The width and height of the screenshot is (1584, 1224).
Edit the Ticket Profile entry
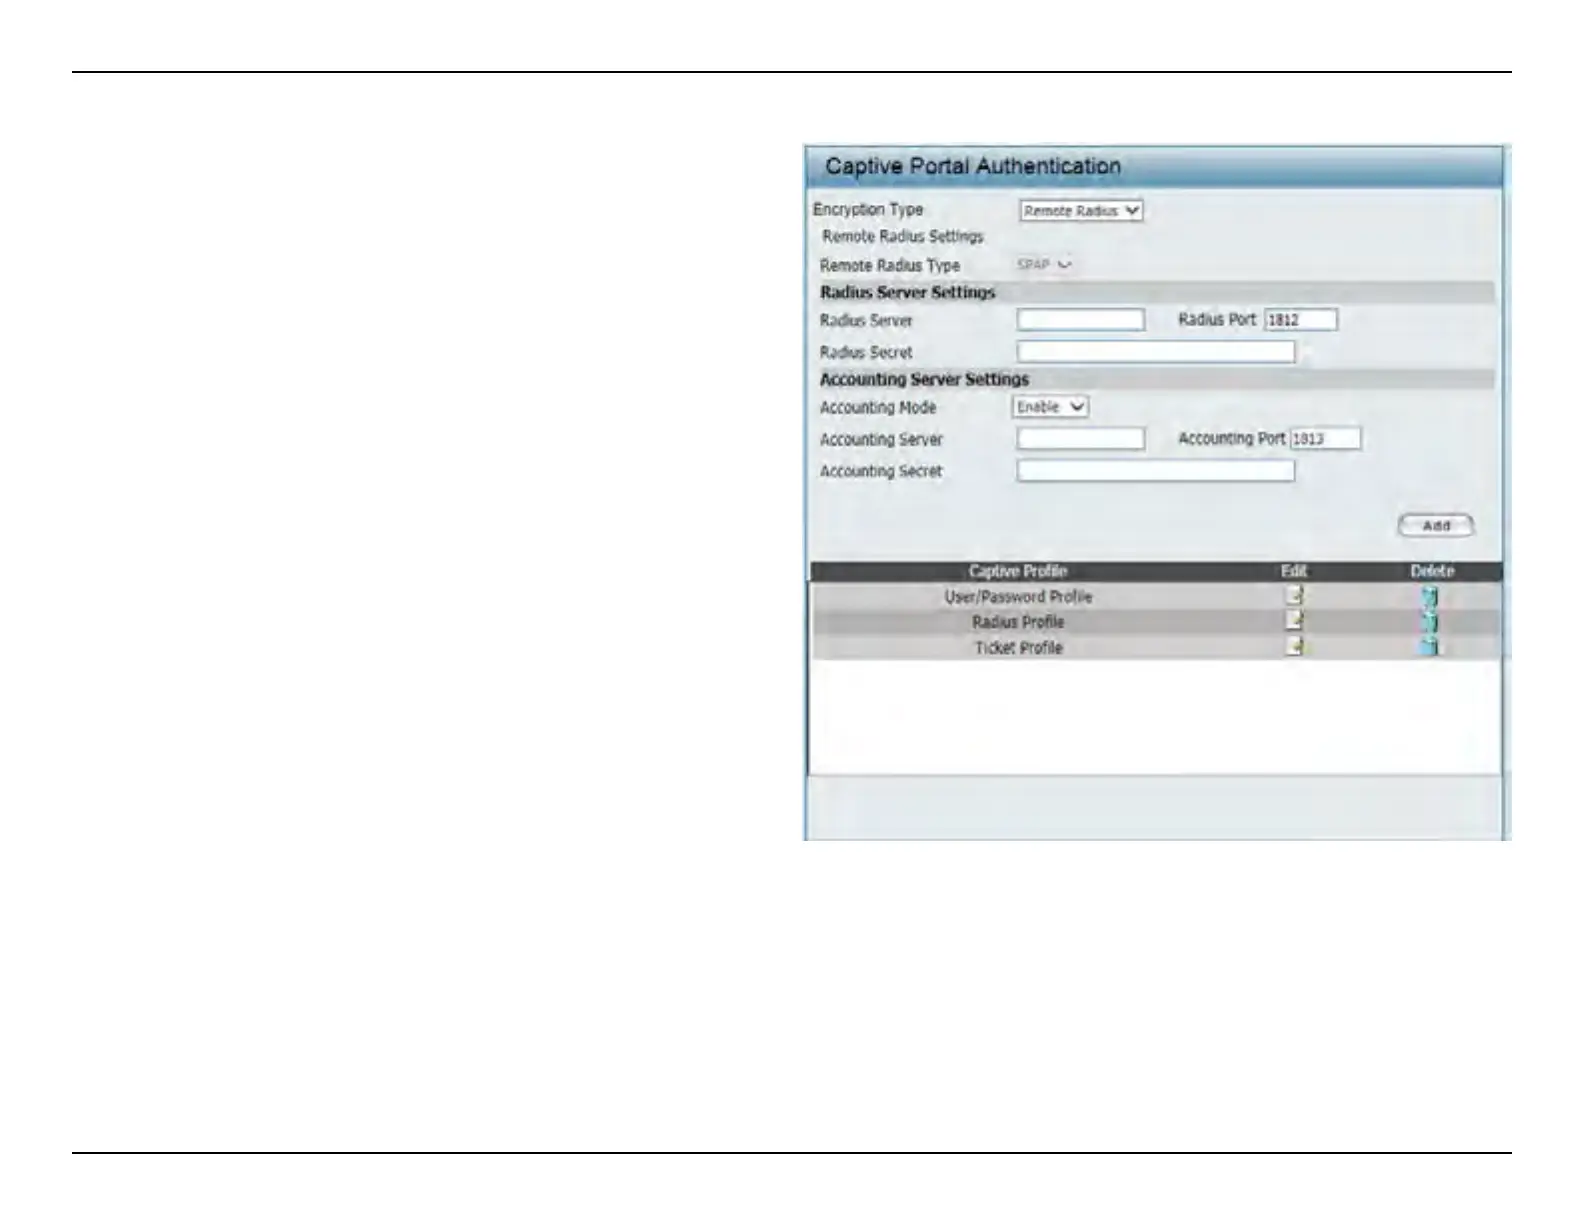click(x=1294, y=646)
